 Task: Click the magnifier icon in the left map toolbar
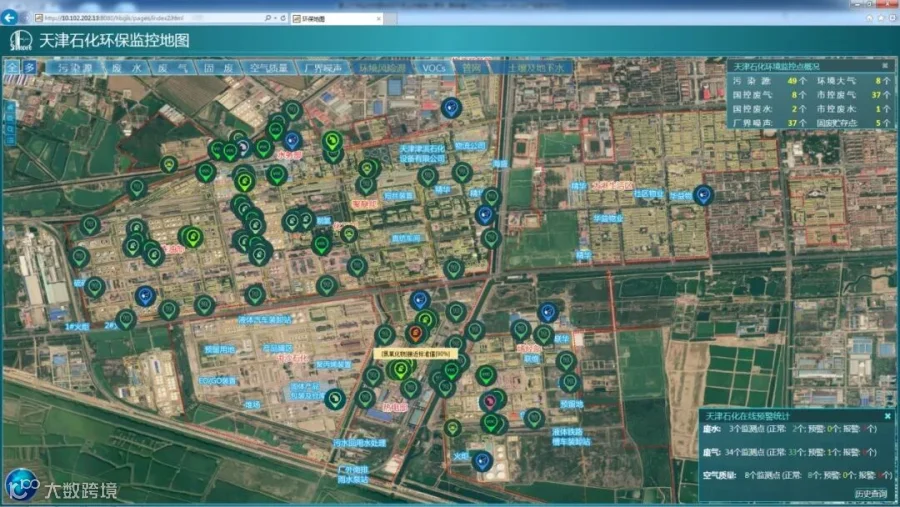pos(10,129)
